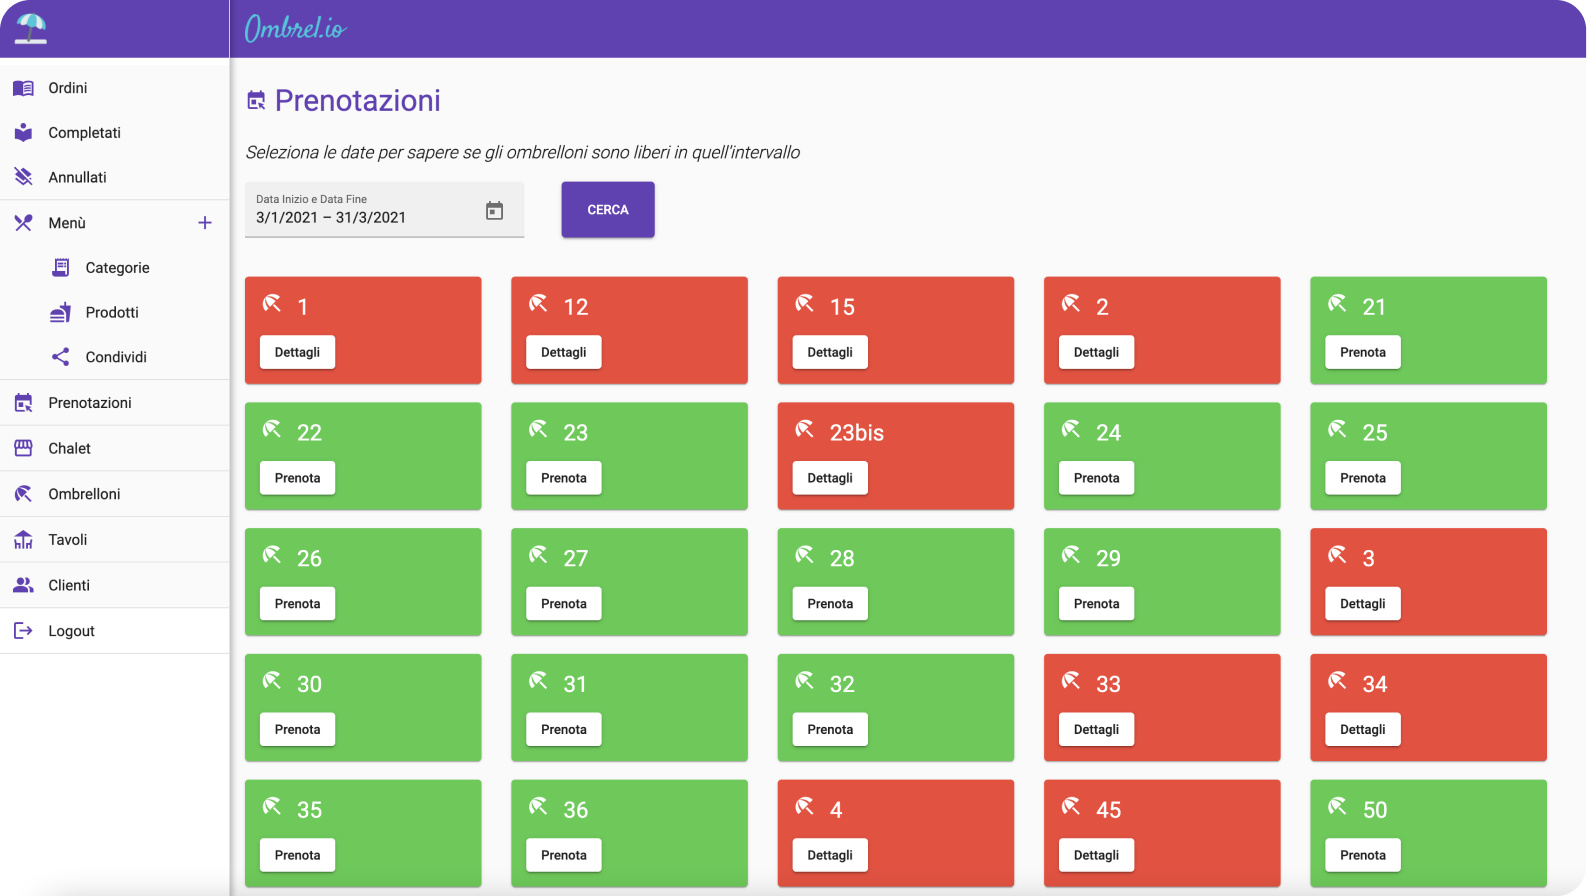Viewport: 1587px width, 896px height.
Task: Click the umbrella icon on card 21
Action: pos(1337,303)
